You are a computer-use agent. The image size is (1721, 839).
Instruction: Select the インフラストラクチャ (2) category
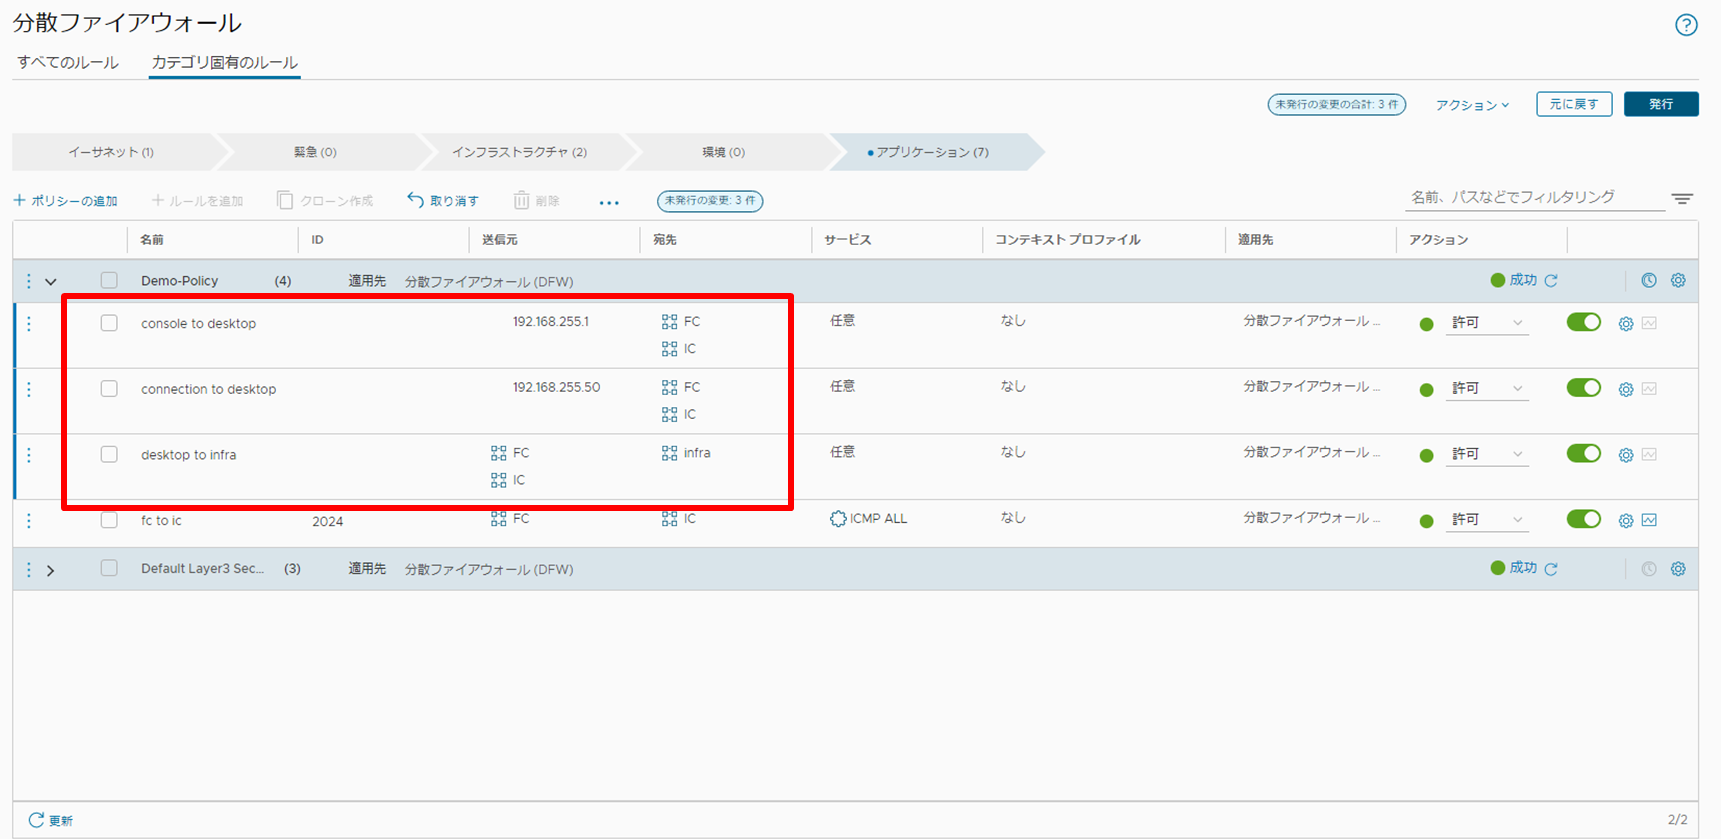(519, 152)
